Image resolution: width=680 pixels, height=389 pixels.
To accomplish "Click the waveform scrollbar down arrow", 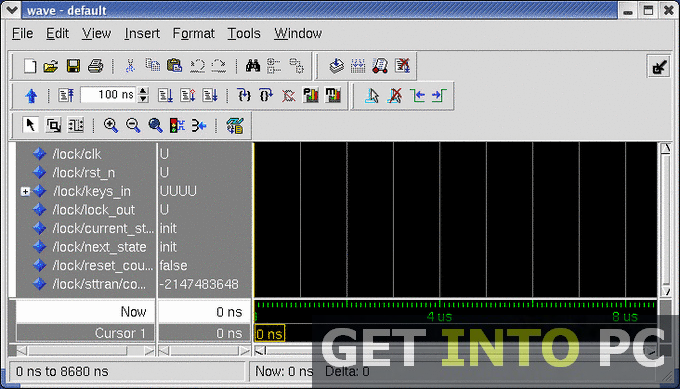I will pyautogui.click(x=665, y=291).
